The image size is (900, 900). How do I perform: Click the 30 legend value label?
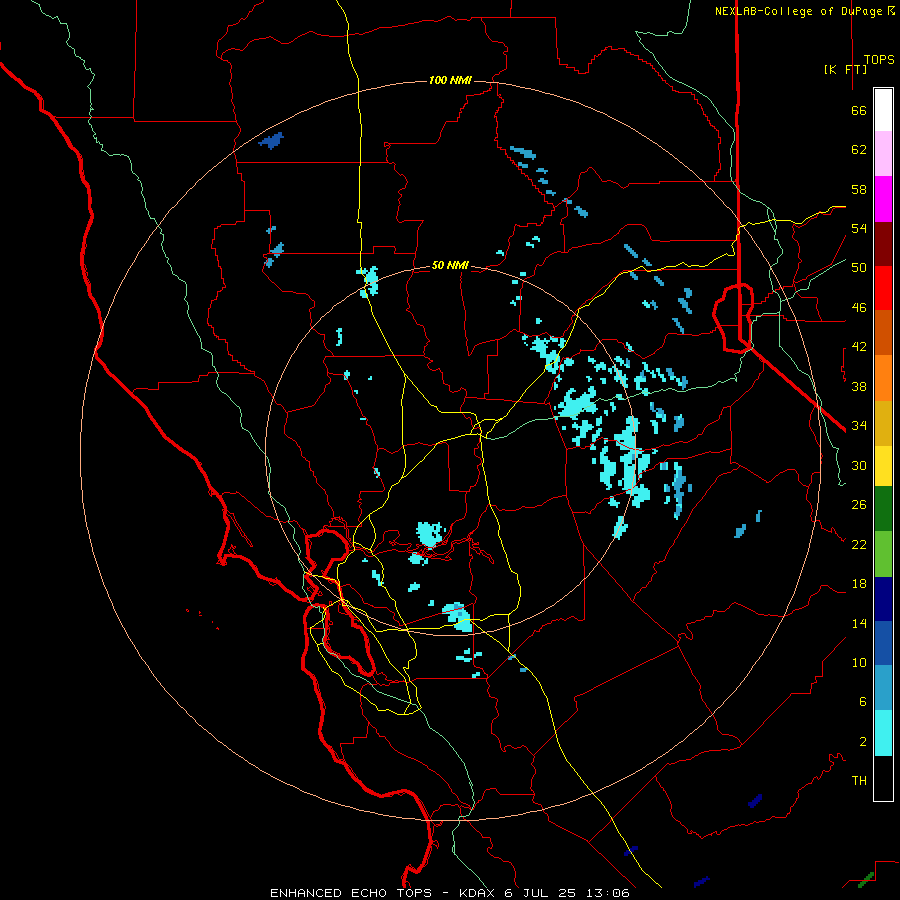pyautogui.click(x=859, y=465)
